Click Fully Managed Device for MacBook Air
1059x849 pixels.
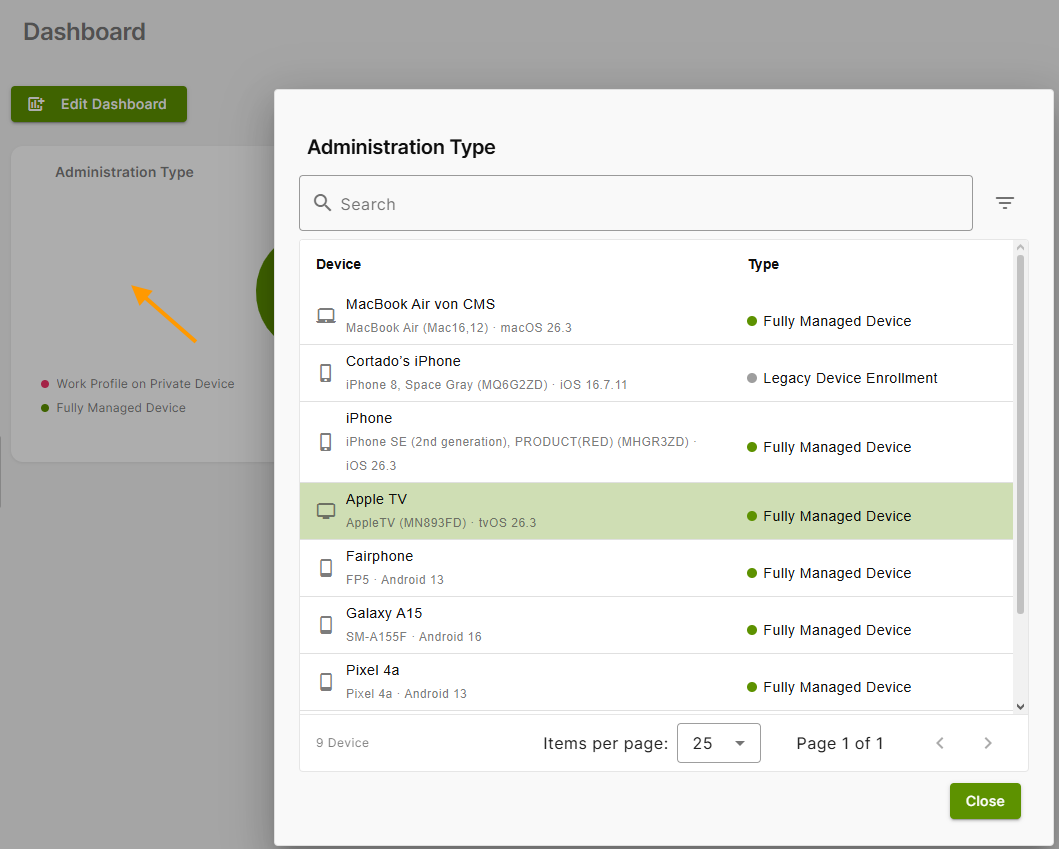click(x=837, y=321)
